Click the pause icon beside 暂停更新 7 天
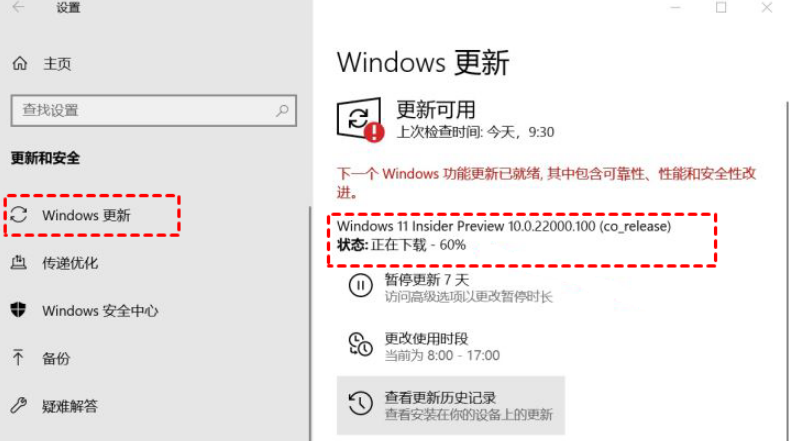795x441 pixels. 360,285
